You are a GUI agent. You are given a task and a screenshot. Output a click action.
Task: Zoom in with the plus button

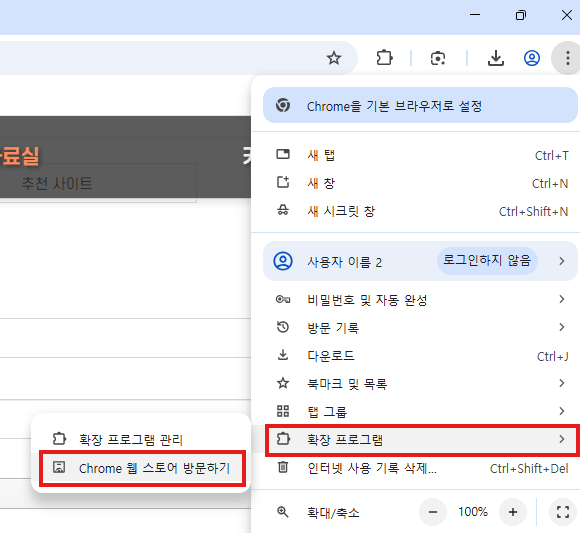pos(513,512)
